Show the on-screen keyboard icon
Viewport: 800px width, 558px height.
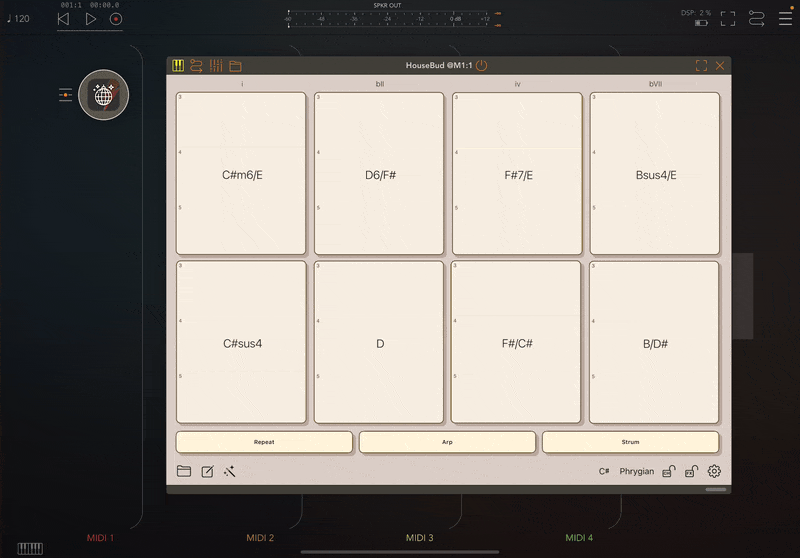30,548
